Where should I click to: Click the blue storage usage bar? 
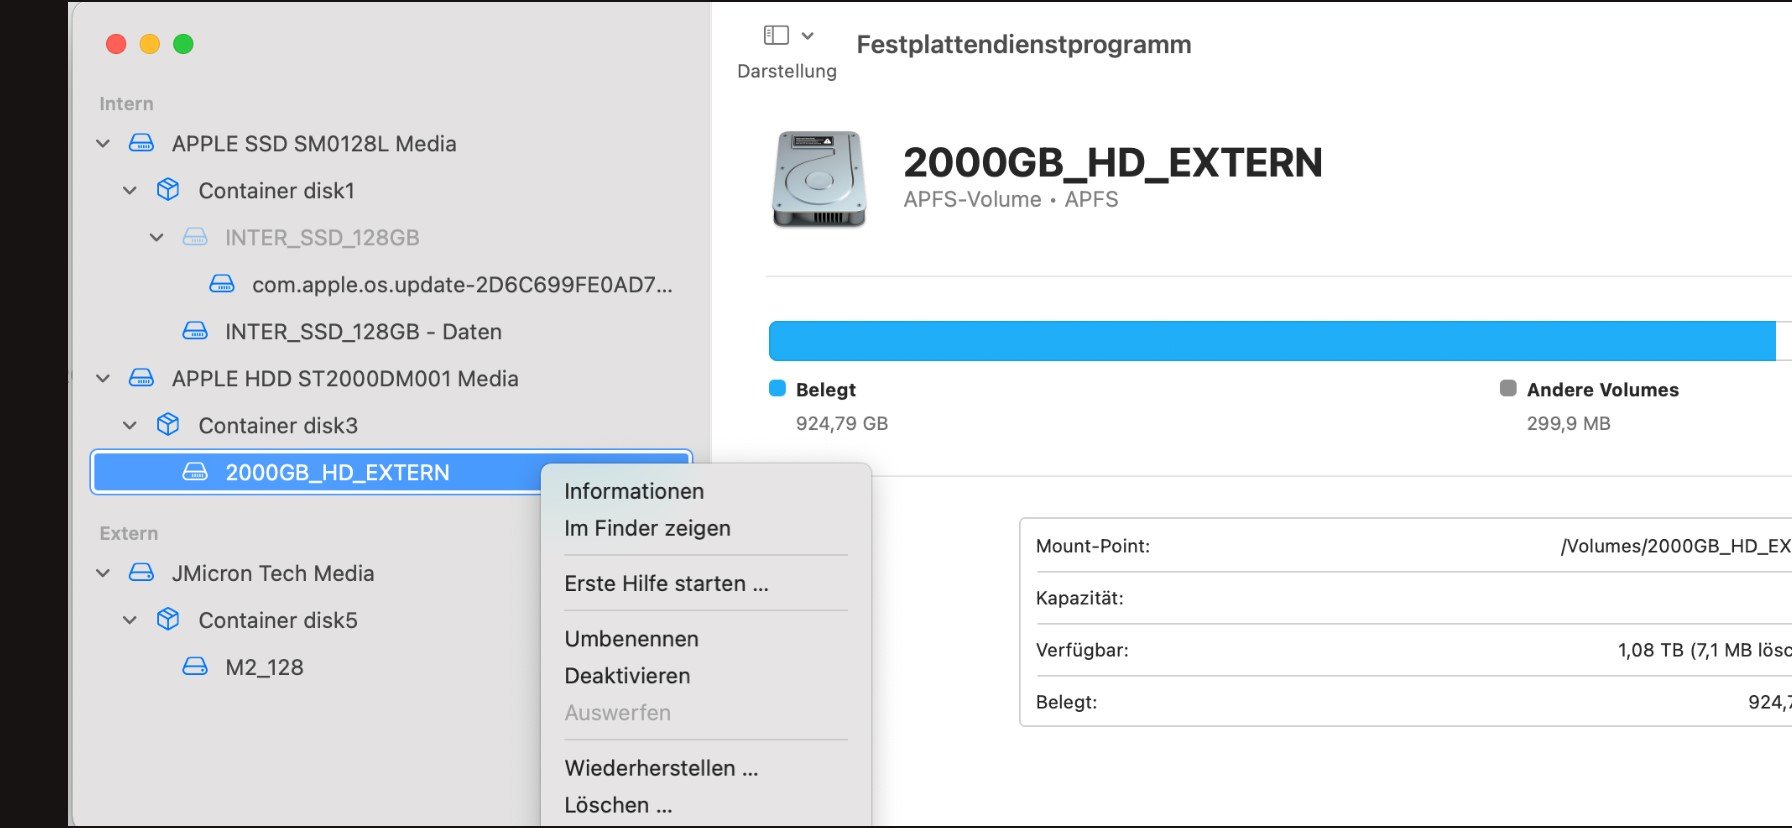(x=1272, y=341)
